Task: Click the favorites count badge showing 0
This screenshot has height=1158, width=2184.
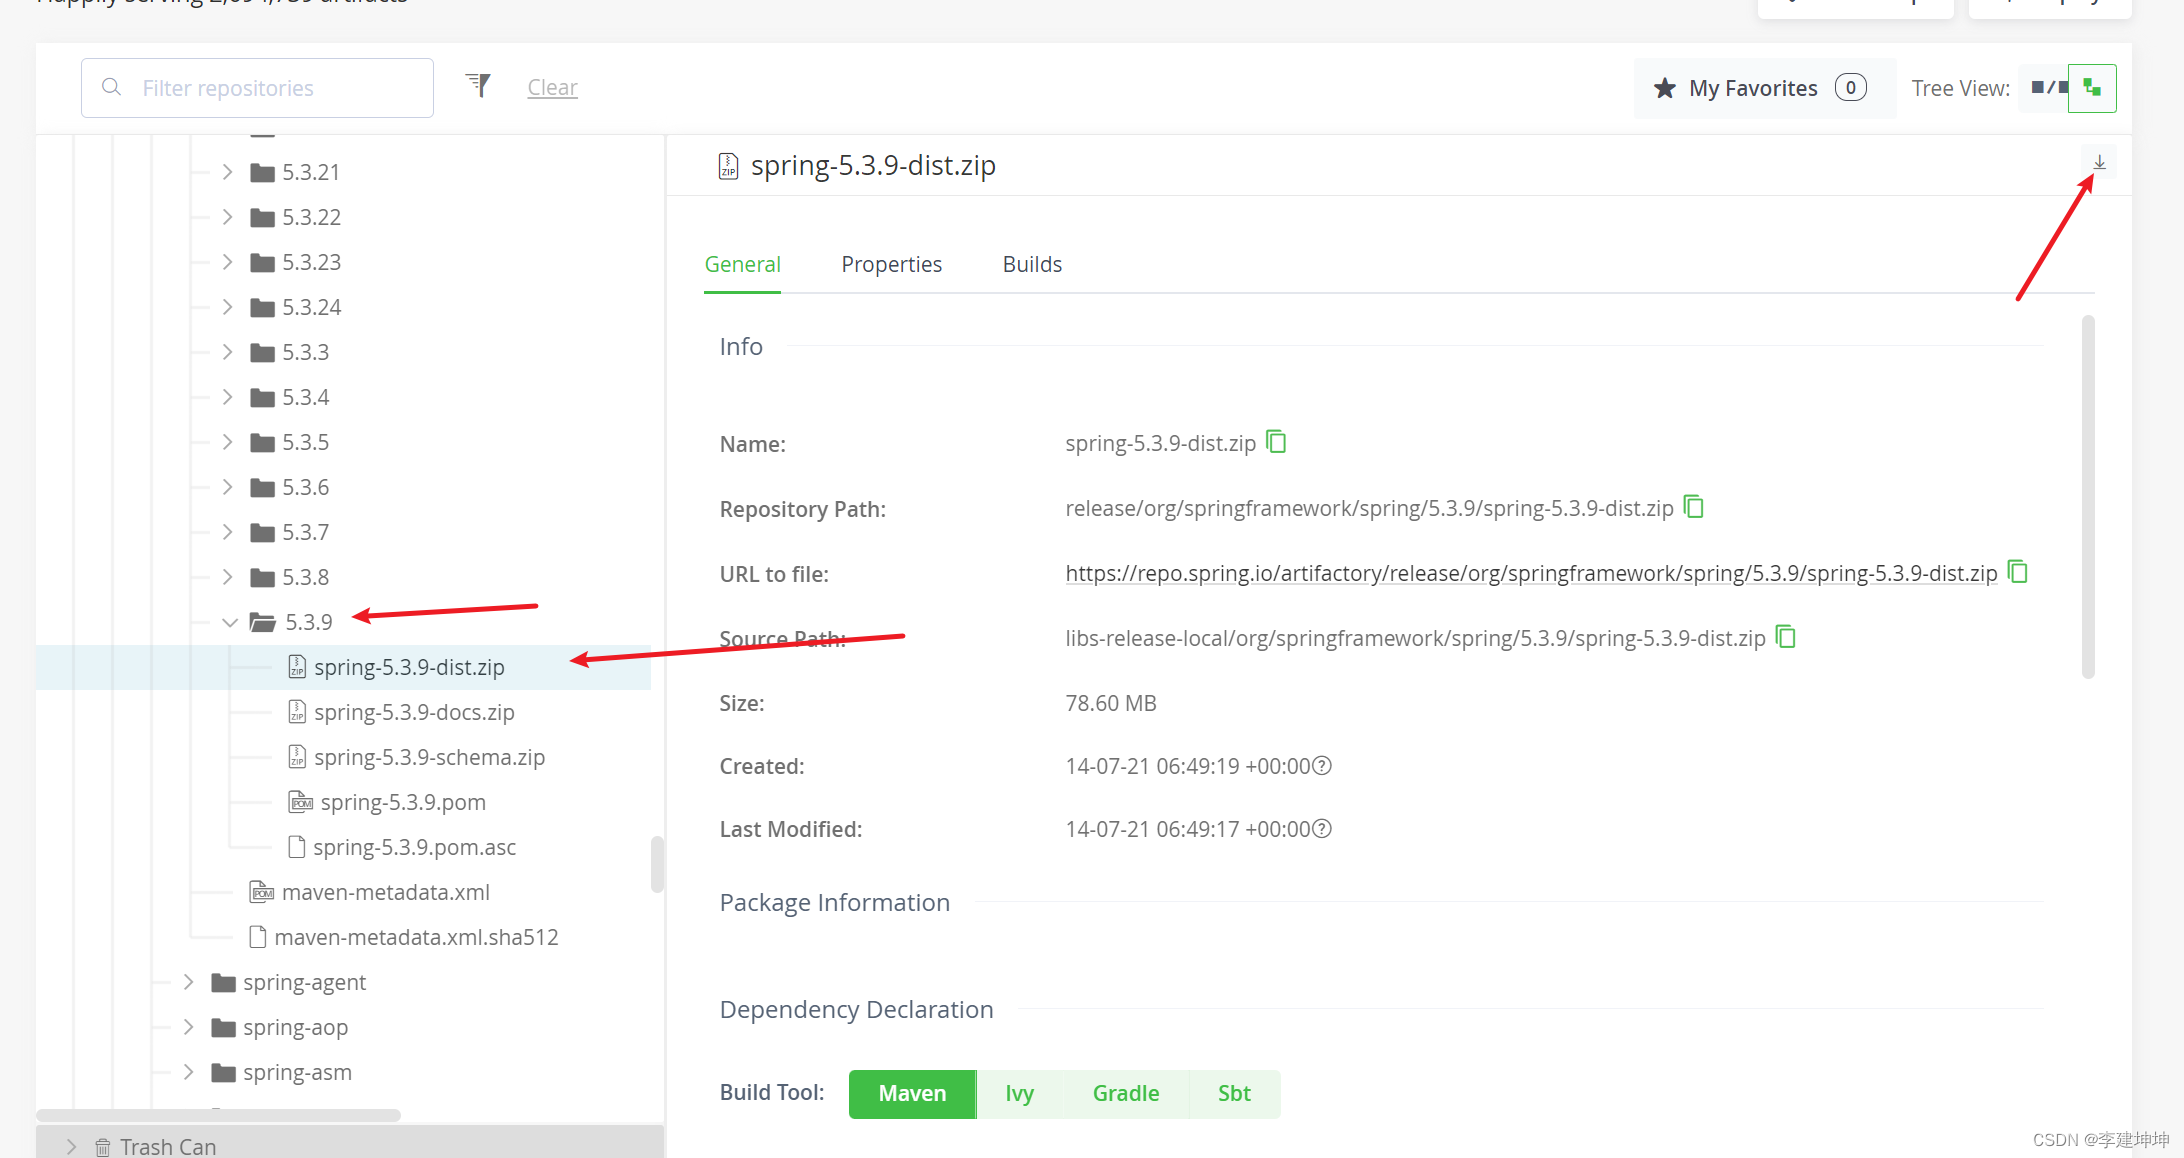Action: [x=1851, y=88]
